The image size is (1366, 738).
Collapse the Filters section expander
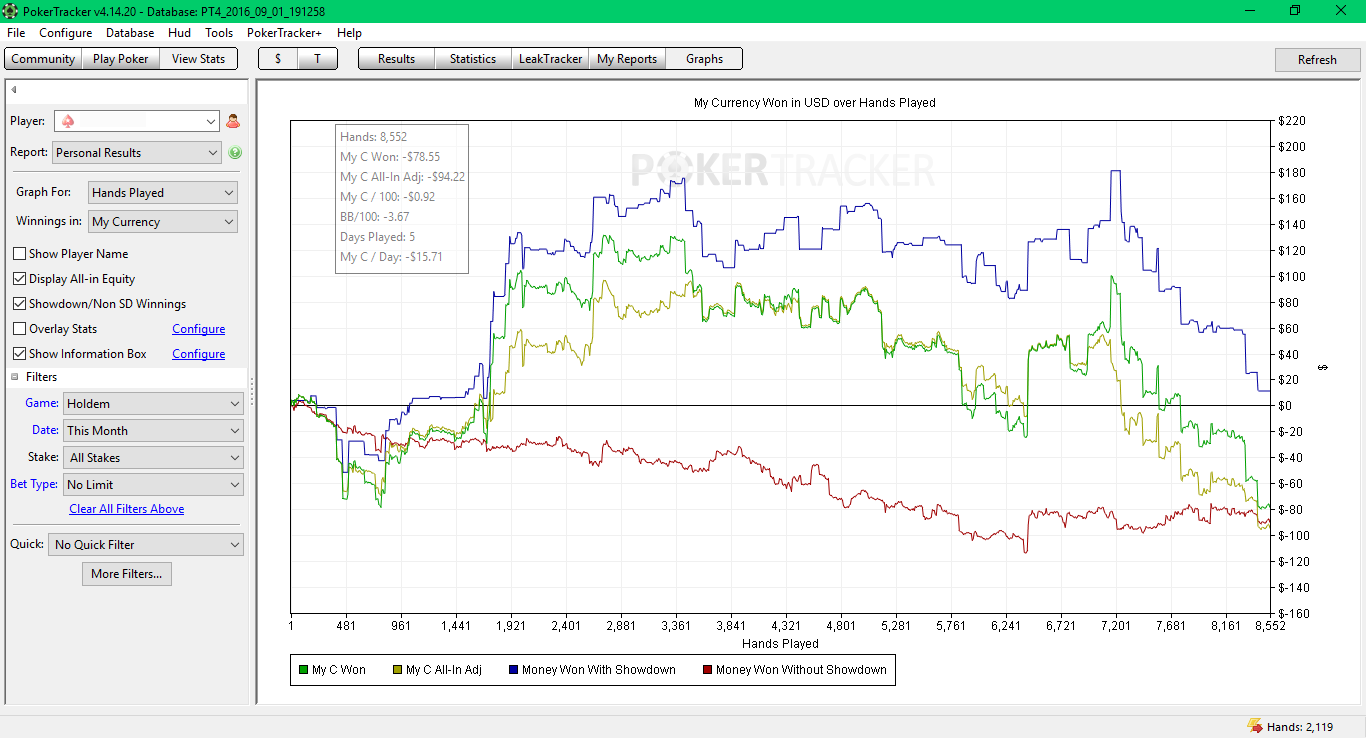click(x=15, y=377)
